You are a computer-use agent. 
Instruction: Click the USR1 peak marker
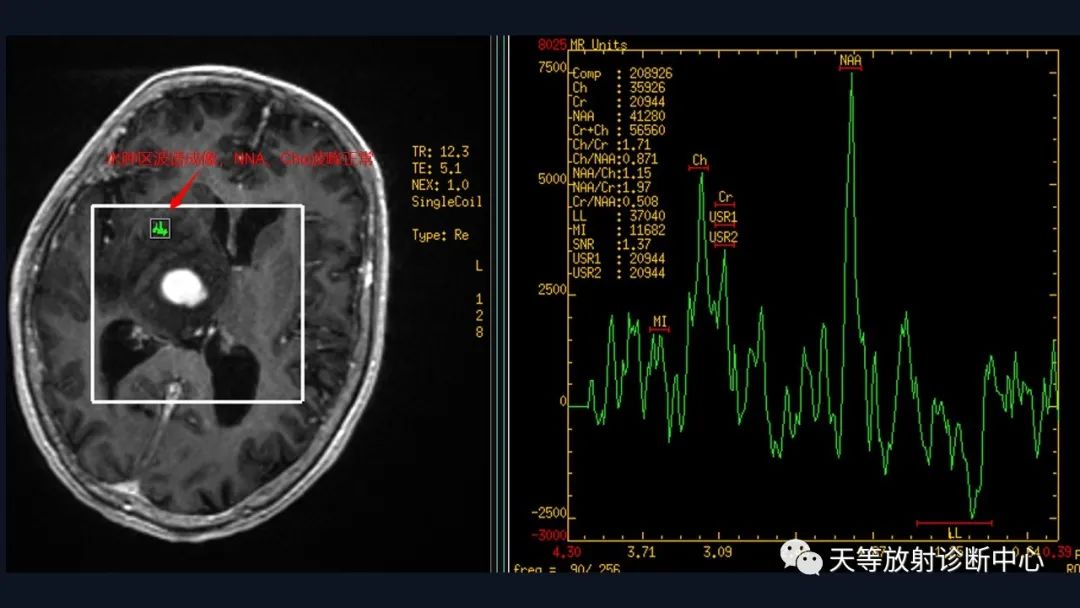pos(723,218)
